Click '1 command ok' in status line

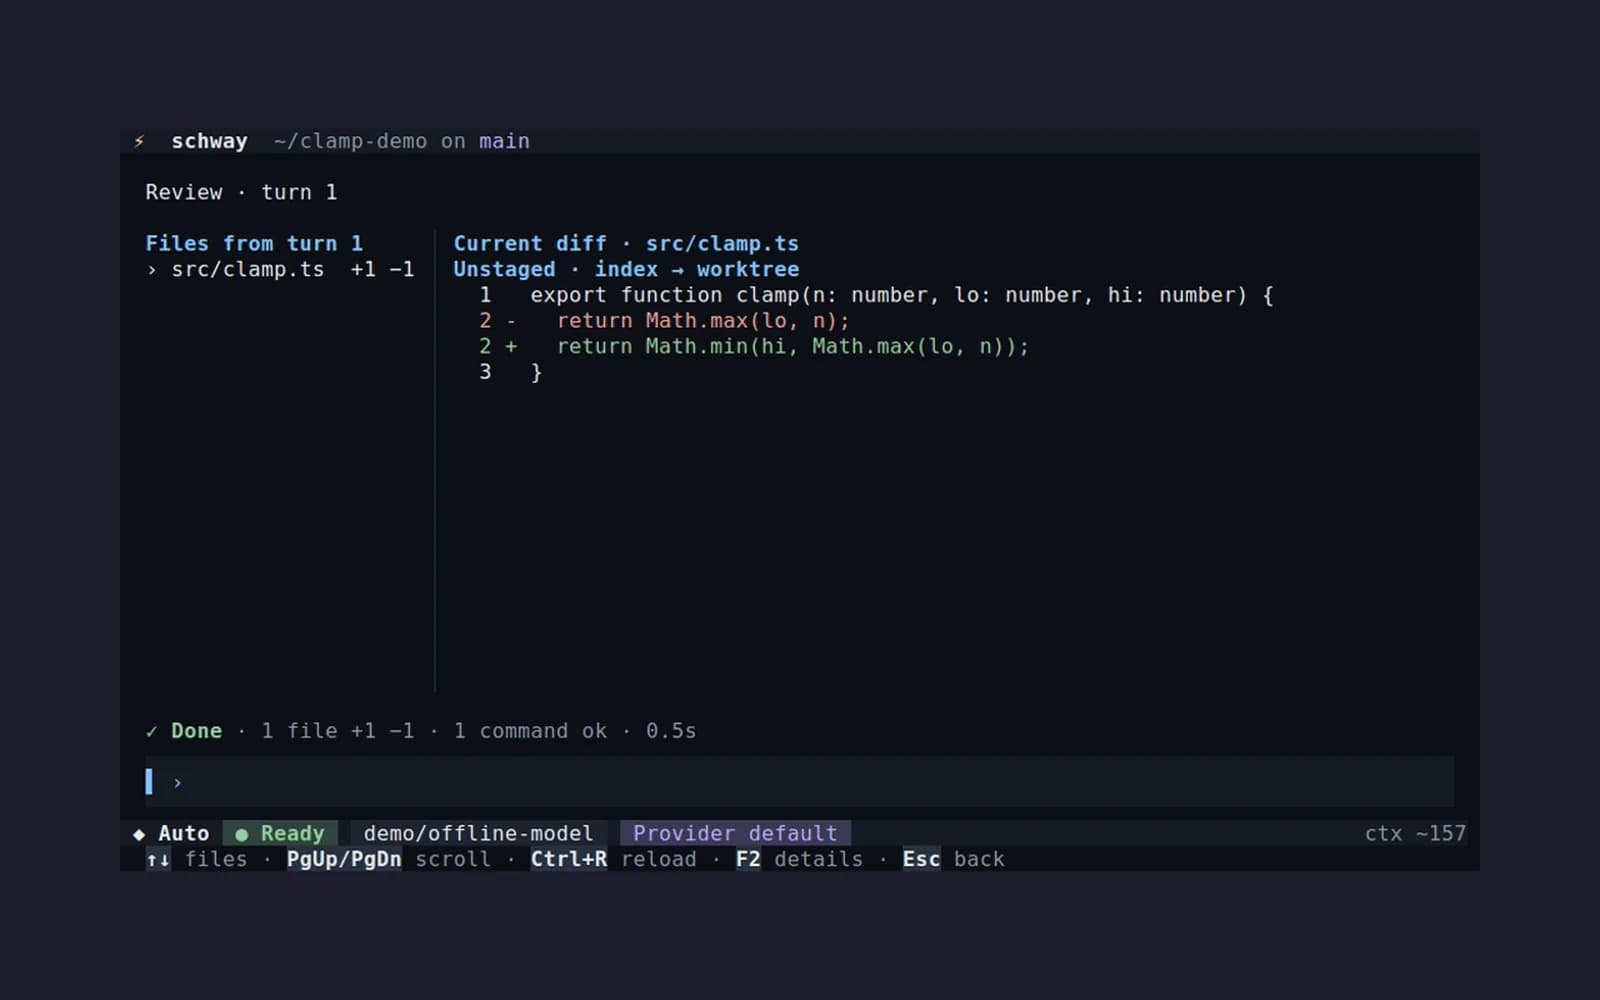[x=530, y=731]
